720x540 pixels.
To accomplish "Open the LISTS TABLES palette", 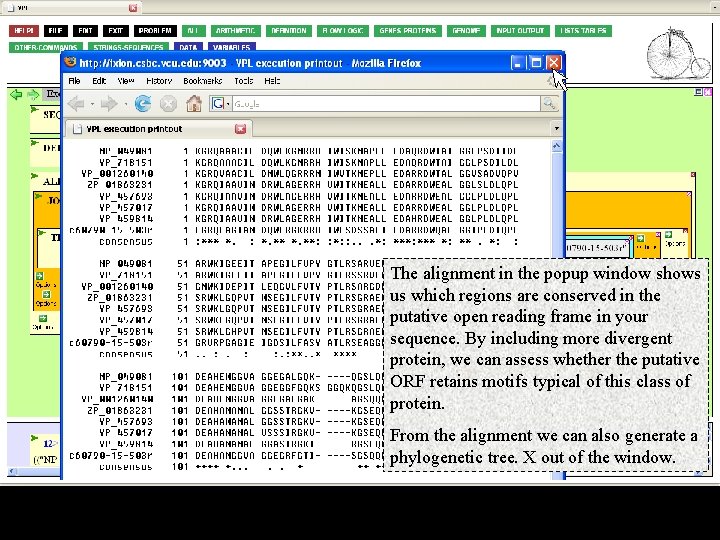I will pos(583,31).
